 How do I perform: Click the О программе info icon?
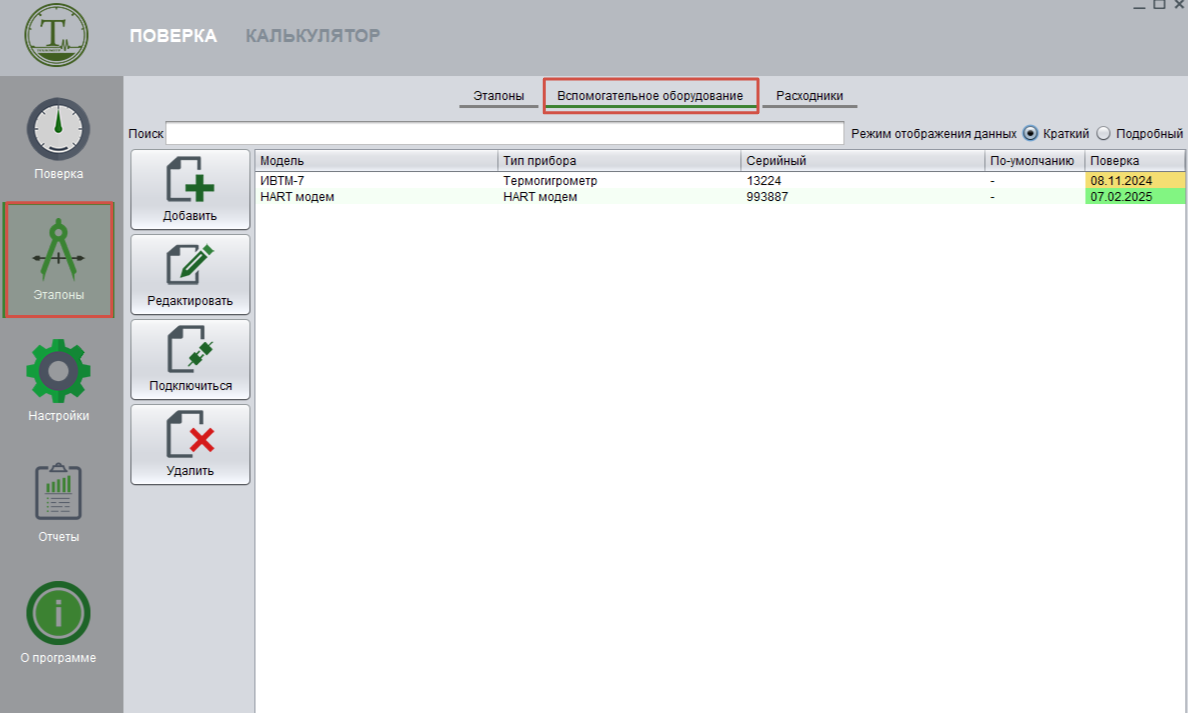[58, 613]
